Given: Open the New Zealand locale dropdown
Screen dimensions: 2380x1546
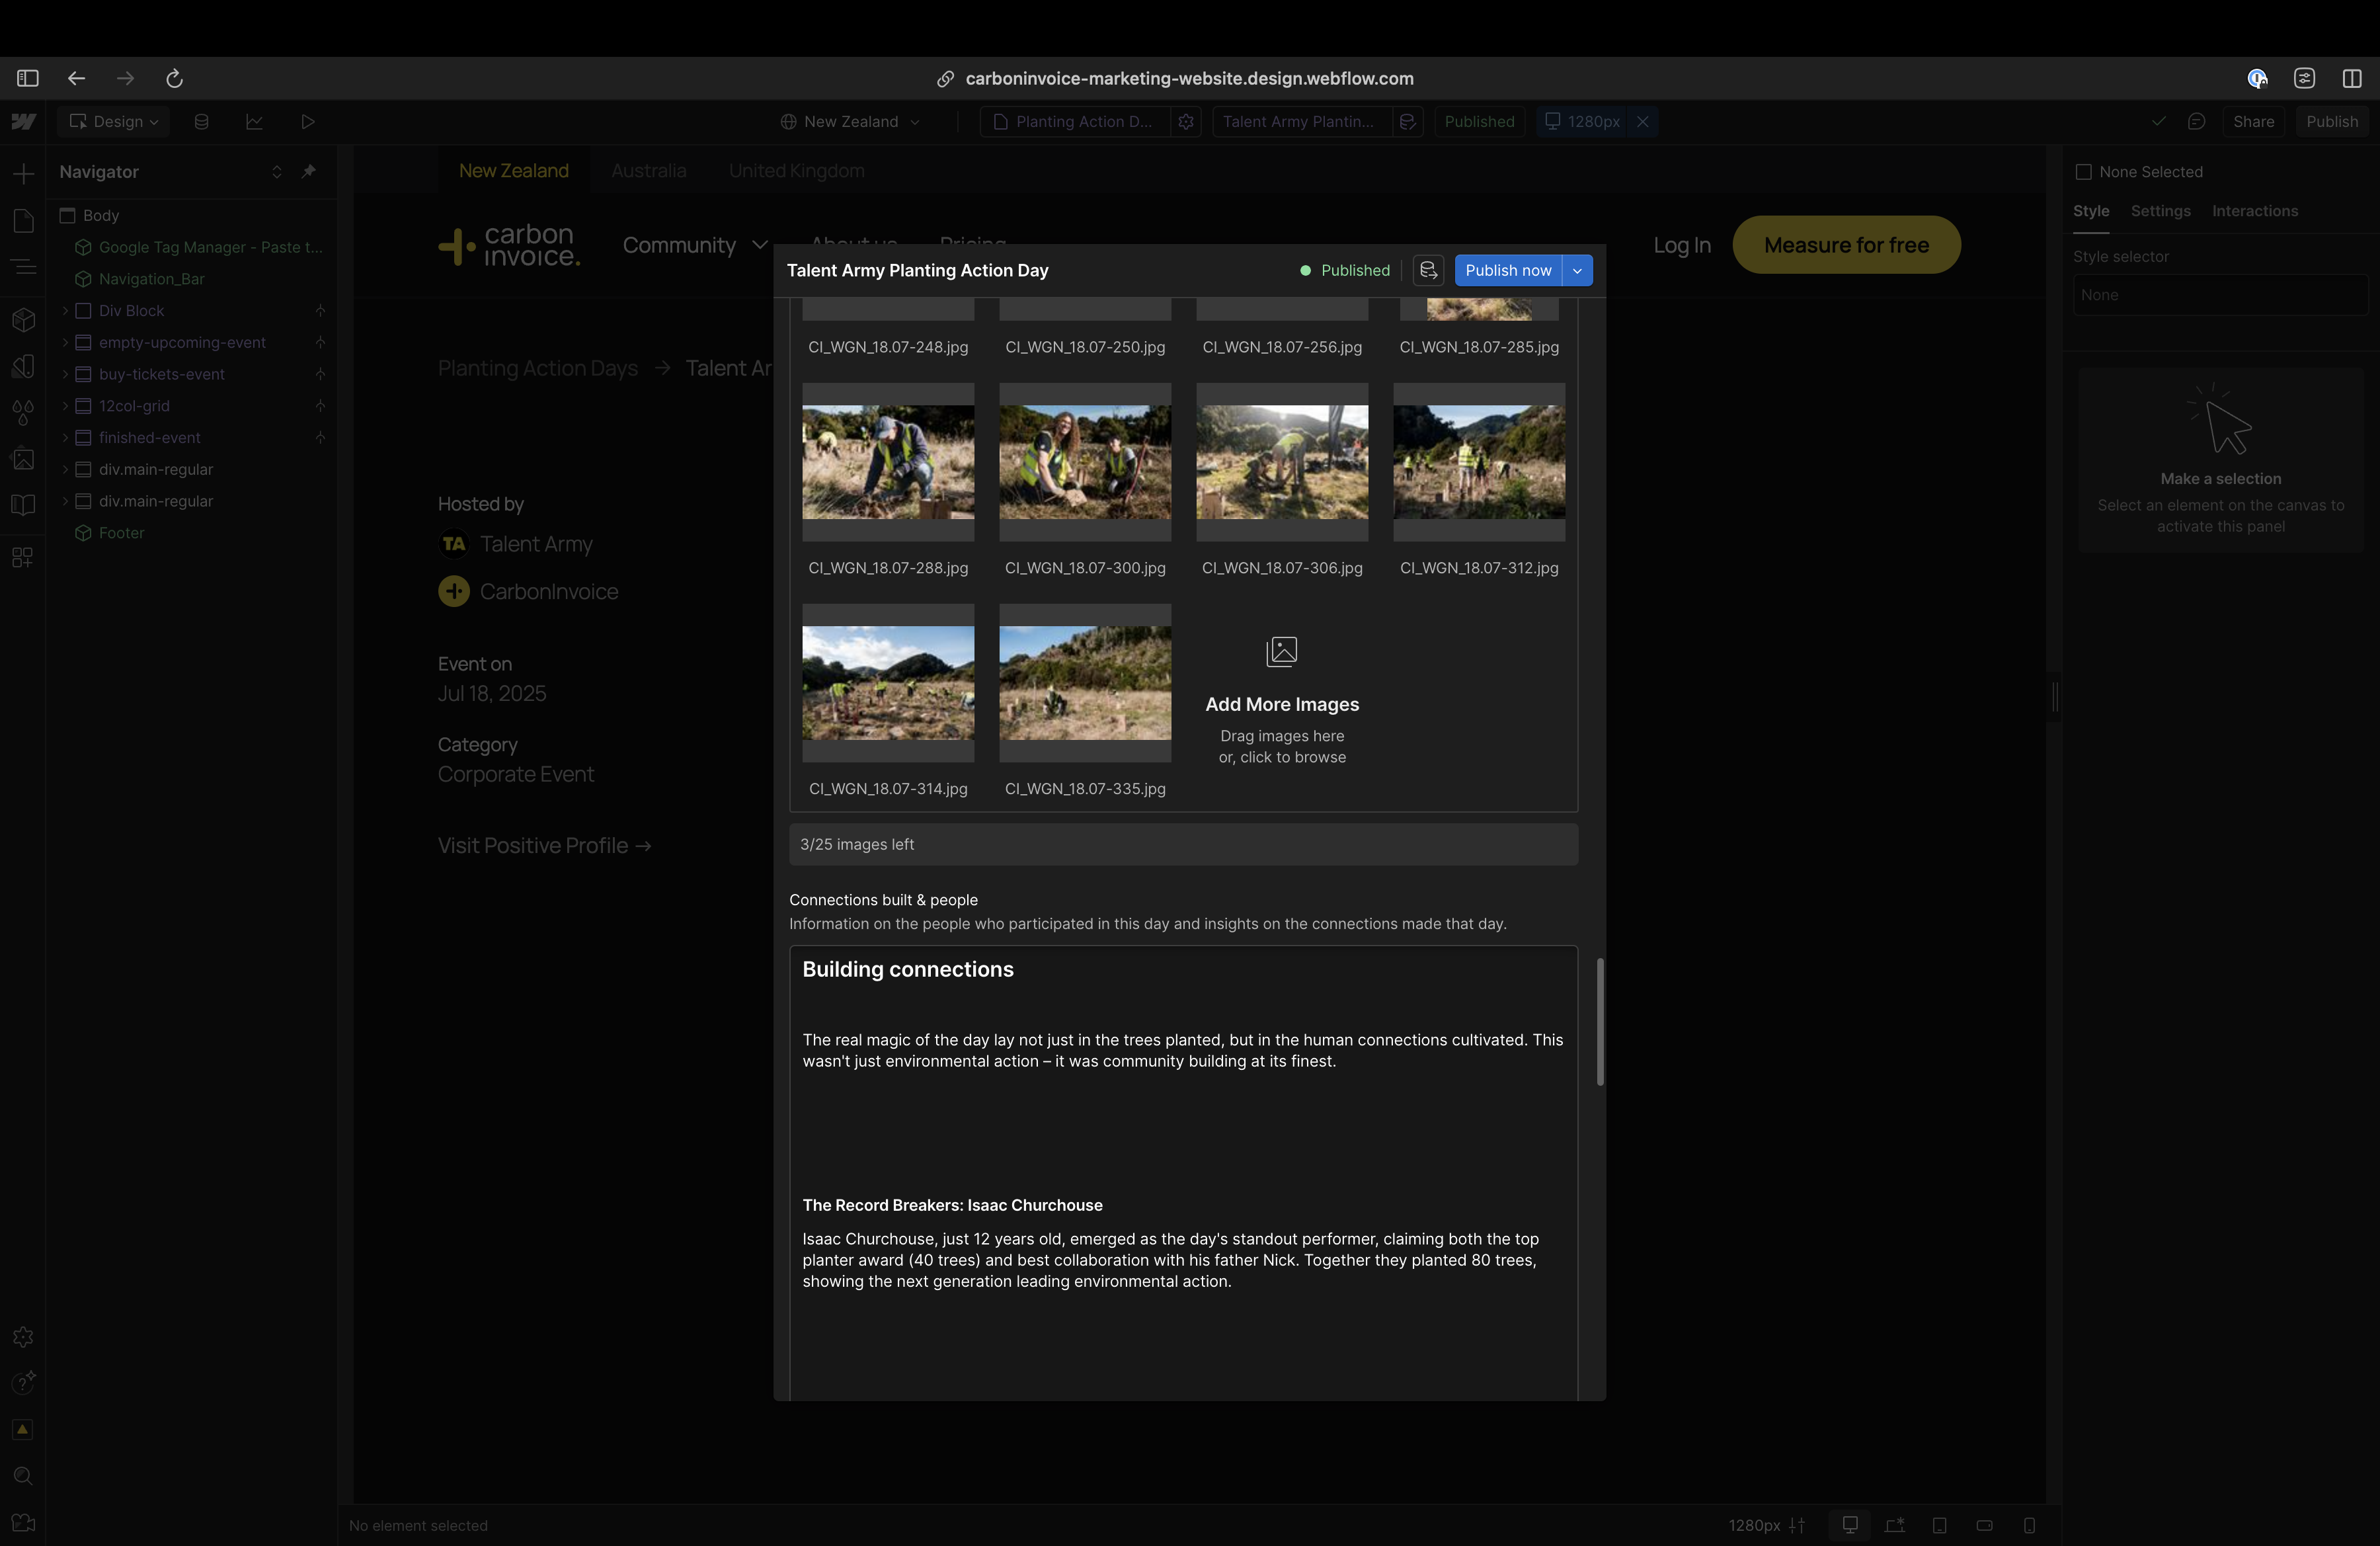Looking at the screenshot, I should click(x=850, y=121).
